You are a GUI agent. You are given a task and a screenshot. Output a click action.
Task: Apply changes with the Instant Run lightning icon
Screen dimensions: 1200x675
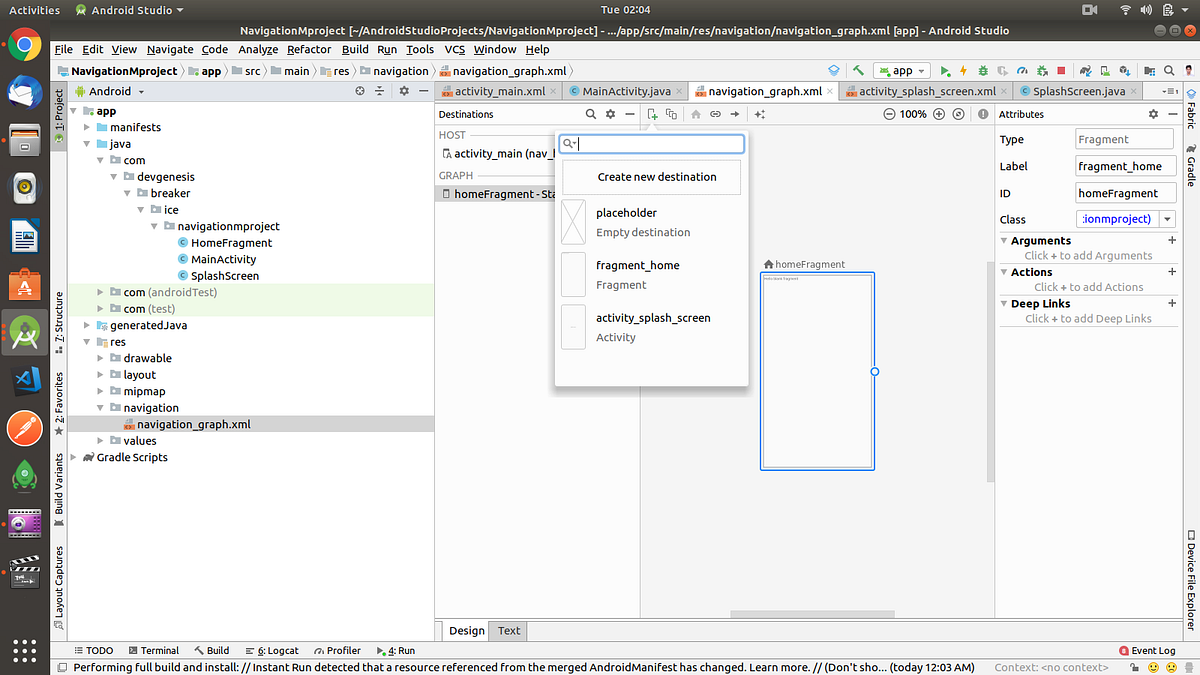click(x=963, y=71)
